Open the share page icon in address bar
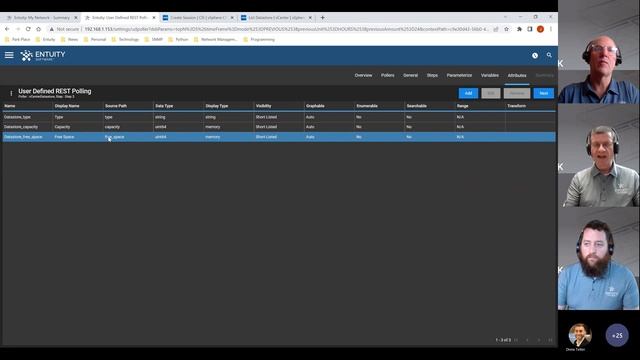Screen dimensions: 640x360 coord(496,29)
